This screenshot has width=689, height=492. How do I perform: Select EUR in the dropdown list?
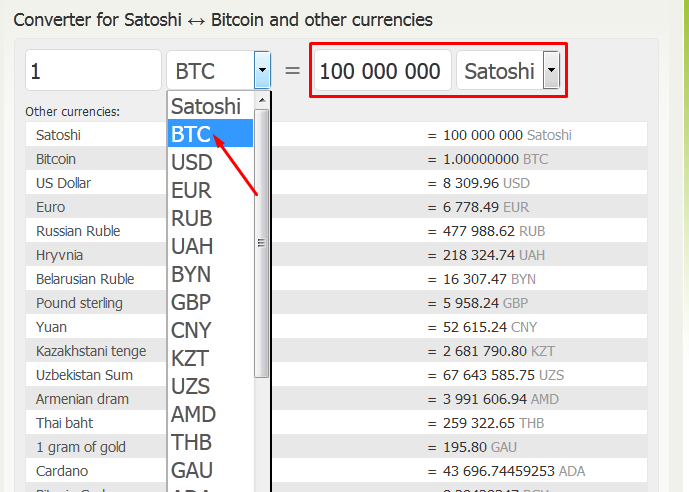click(x=210, y=190)
